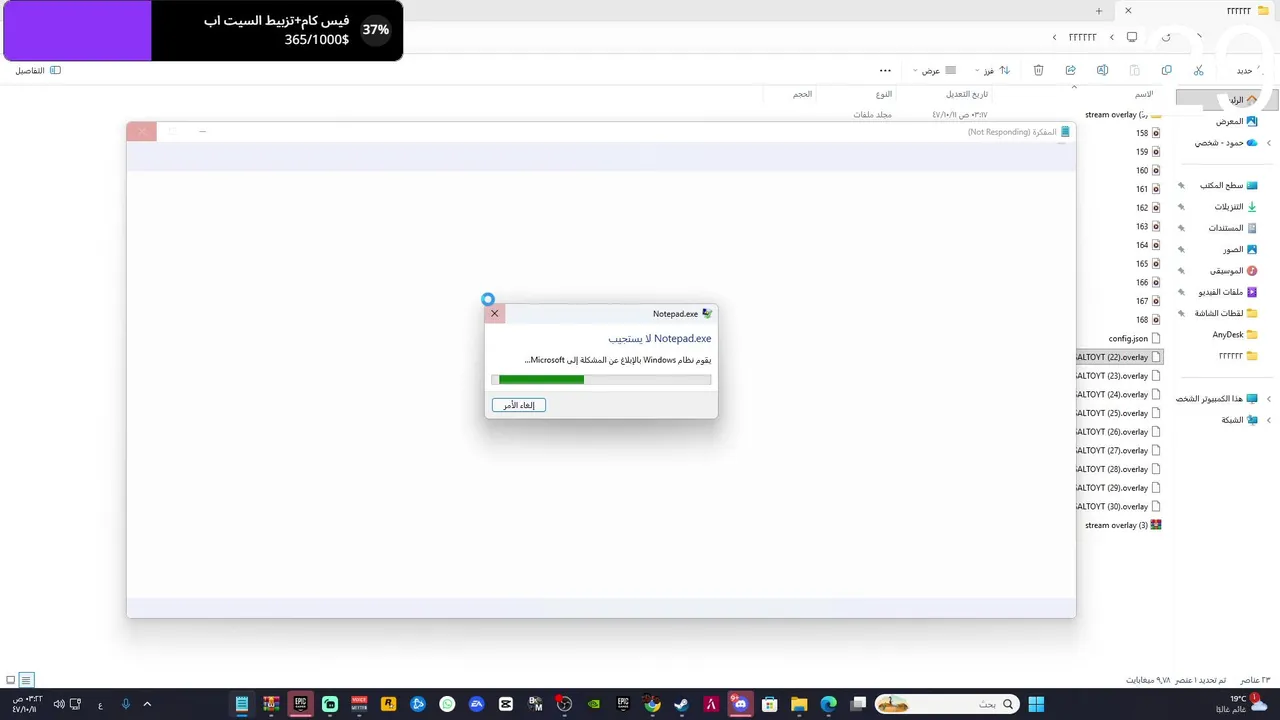
Task: Open Microsoft Store from the taskbar
Action: pyautogui.click(x=769, y=704)
